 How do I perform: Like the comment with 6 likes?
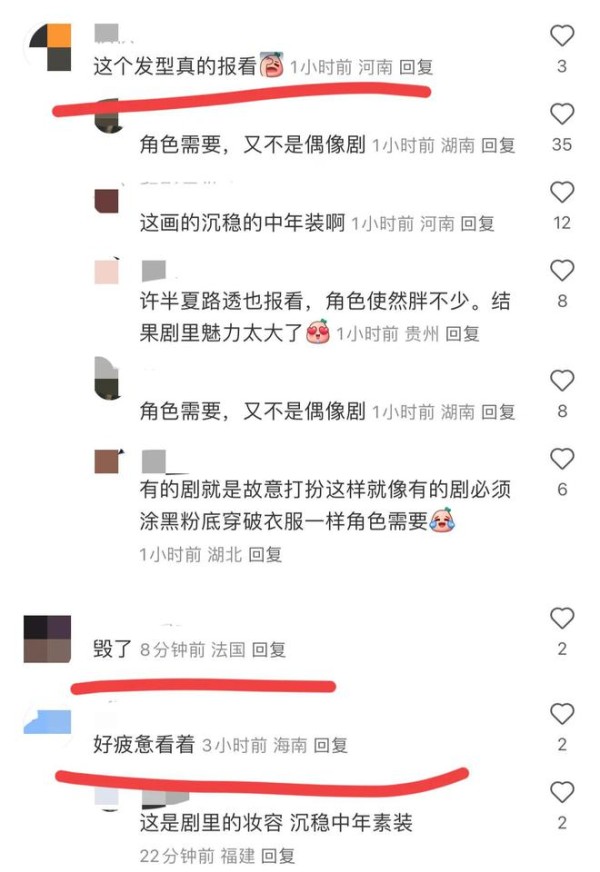coord(562,459)
